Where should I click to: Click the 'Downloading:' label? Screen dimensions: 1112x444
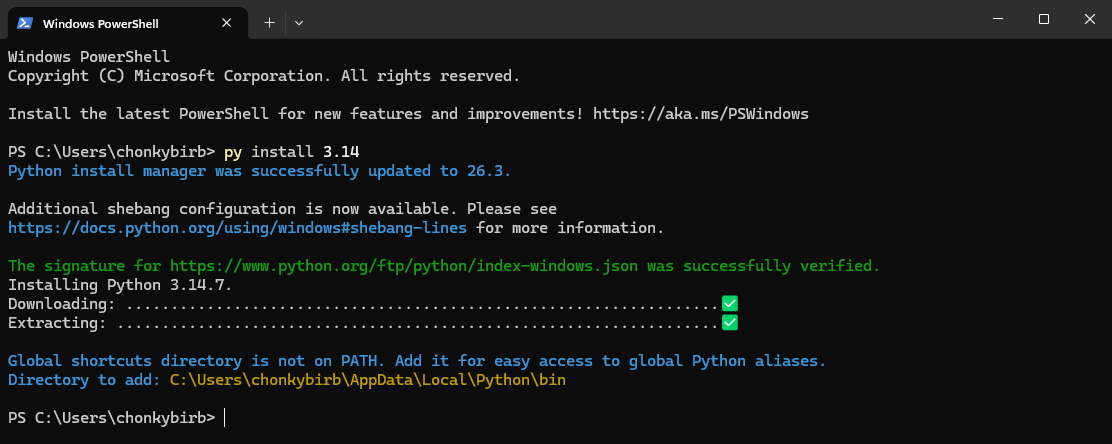point(62,304)
